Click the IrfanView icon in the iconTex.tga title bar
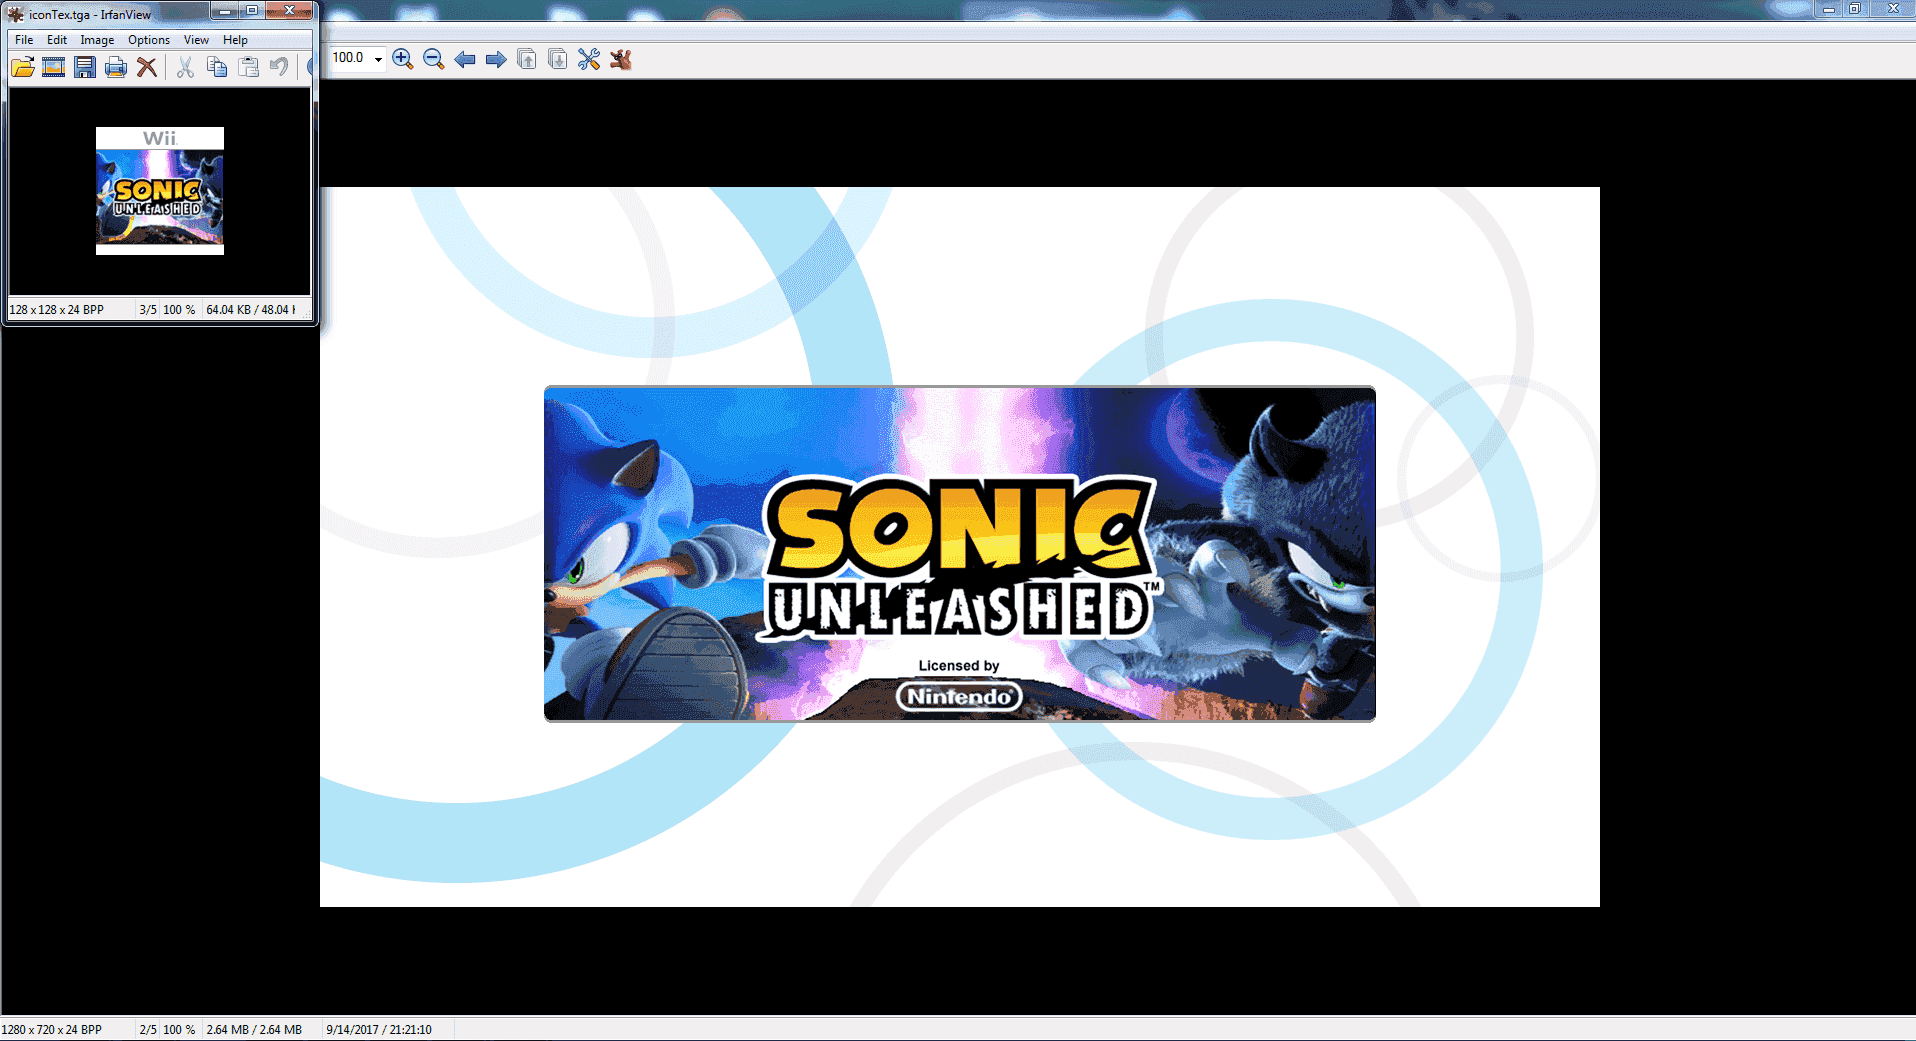 tap(16, 14)
